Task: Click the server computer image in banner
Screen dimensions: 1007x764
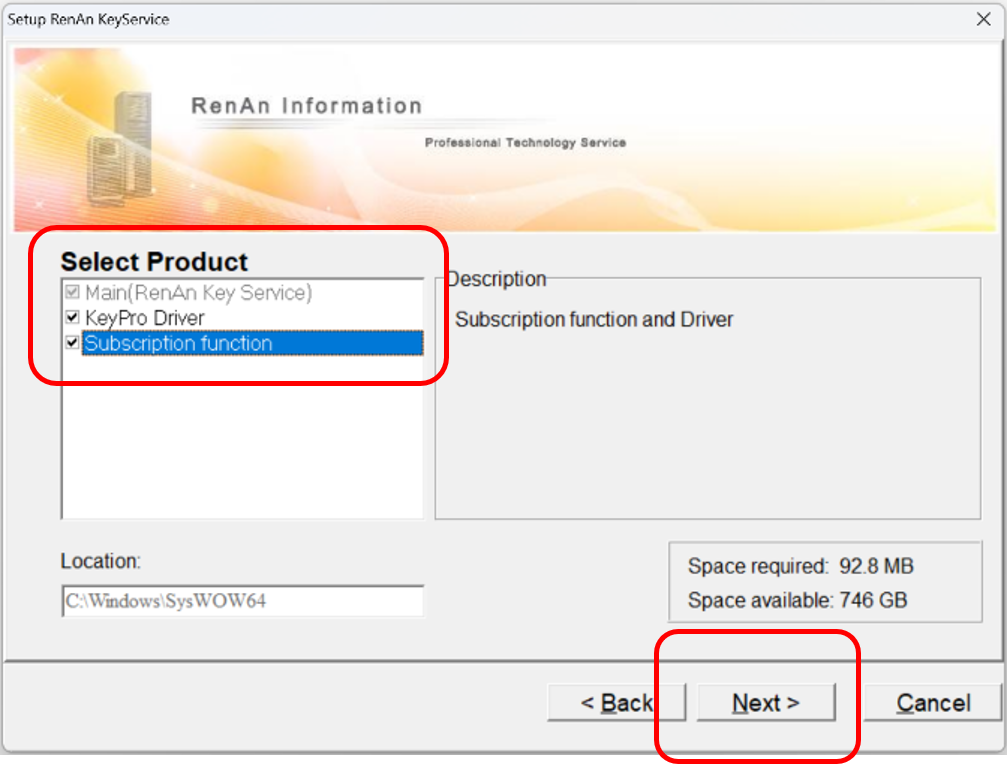Action: [120, 149]
